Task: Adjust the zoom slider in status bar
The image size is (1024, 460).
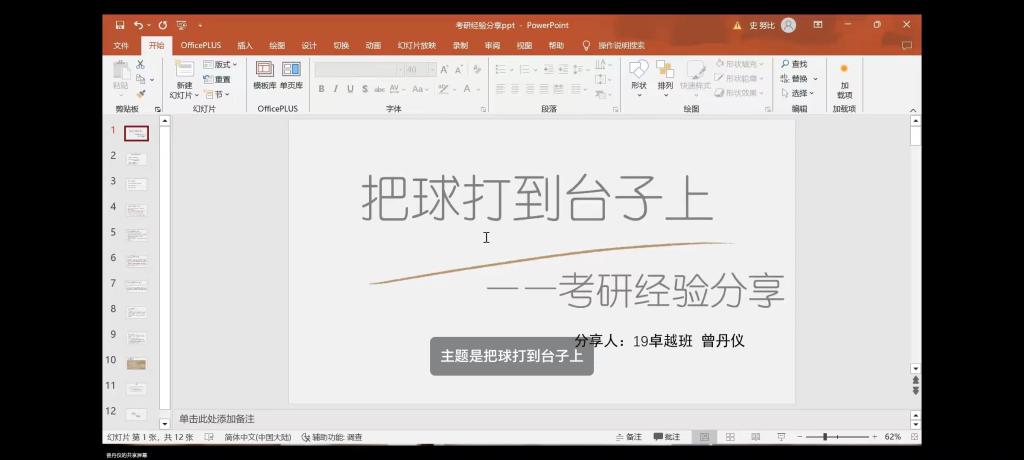Action: pos(837,437)
